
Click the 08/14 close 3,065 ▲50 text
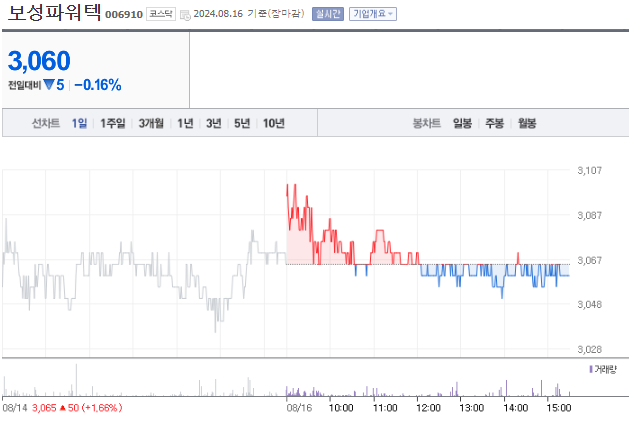point(77,408)
